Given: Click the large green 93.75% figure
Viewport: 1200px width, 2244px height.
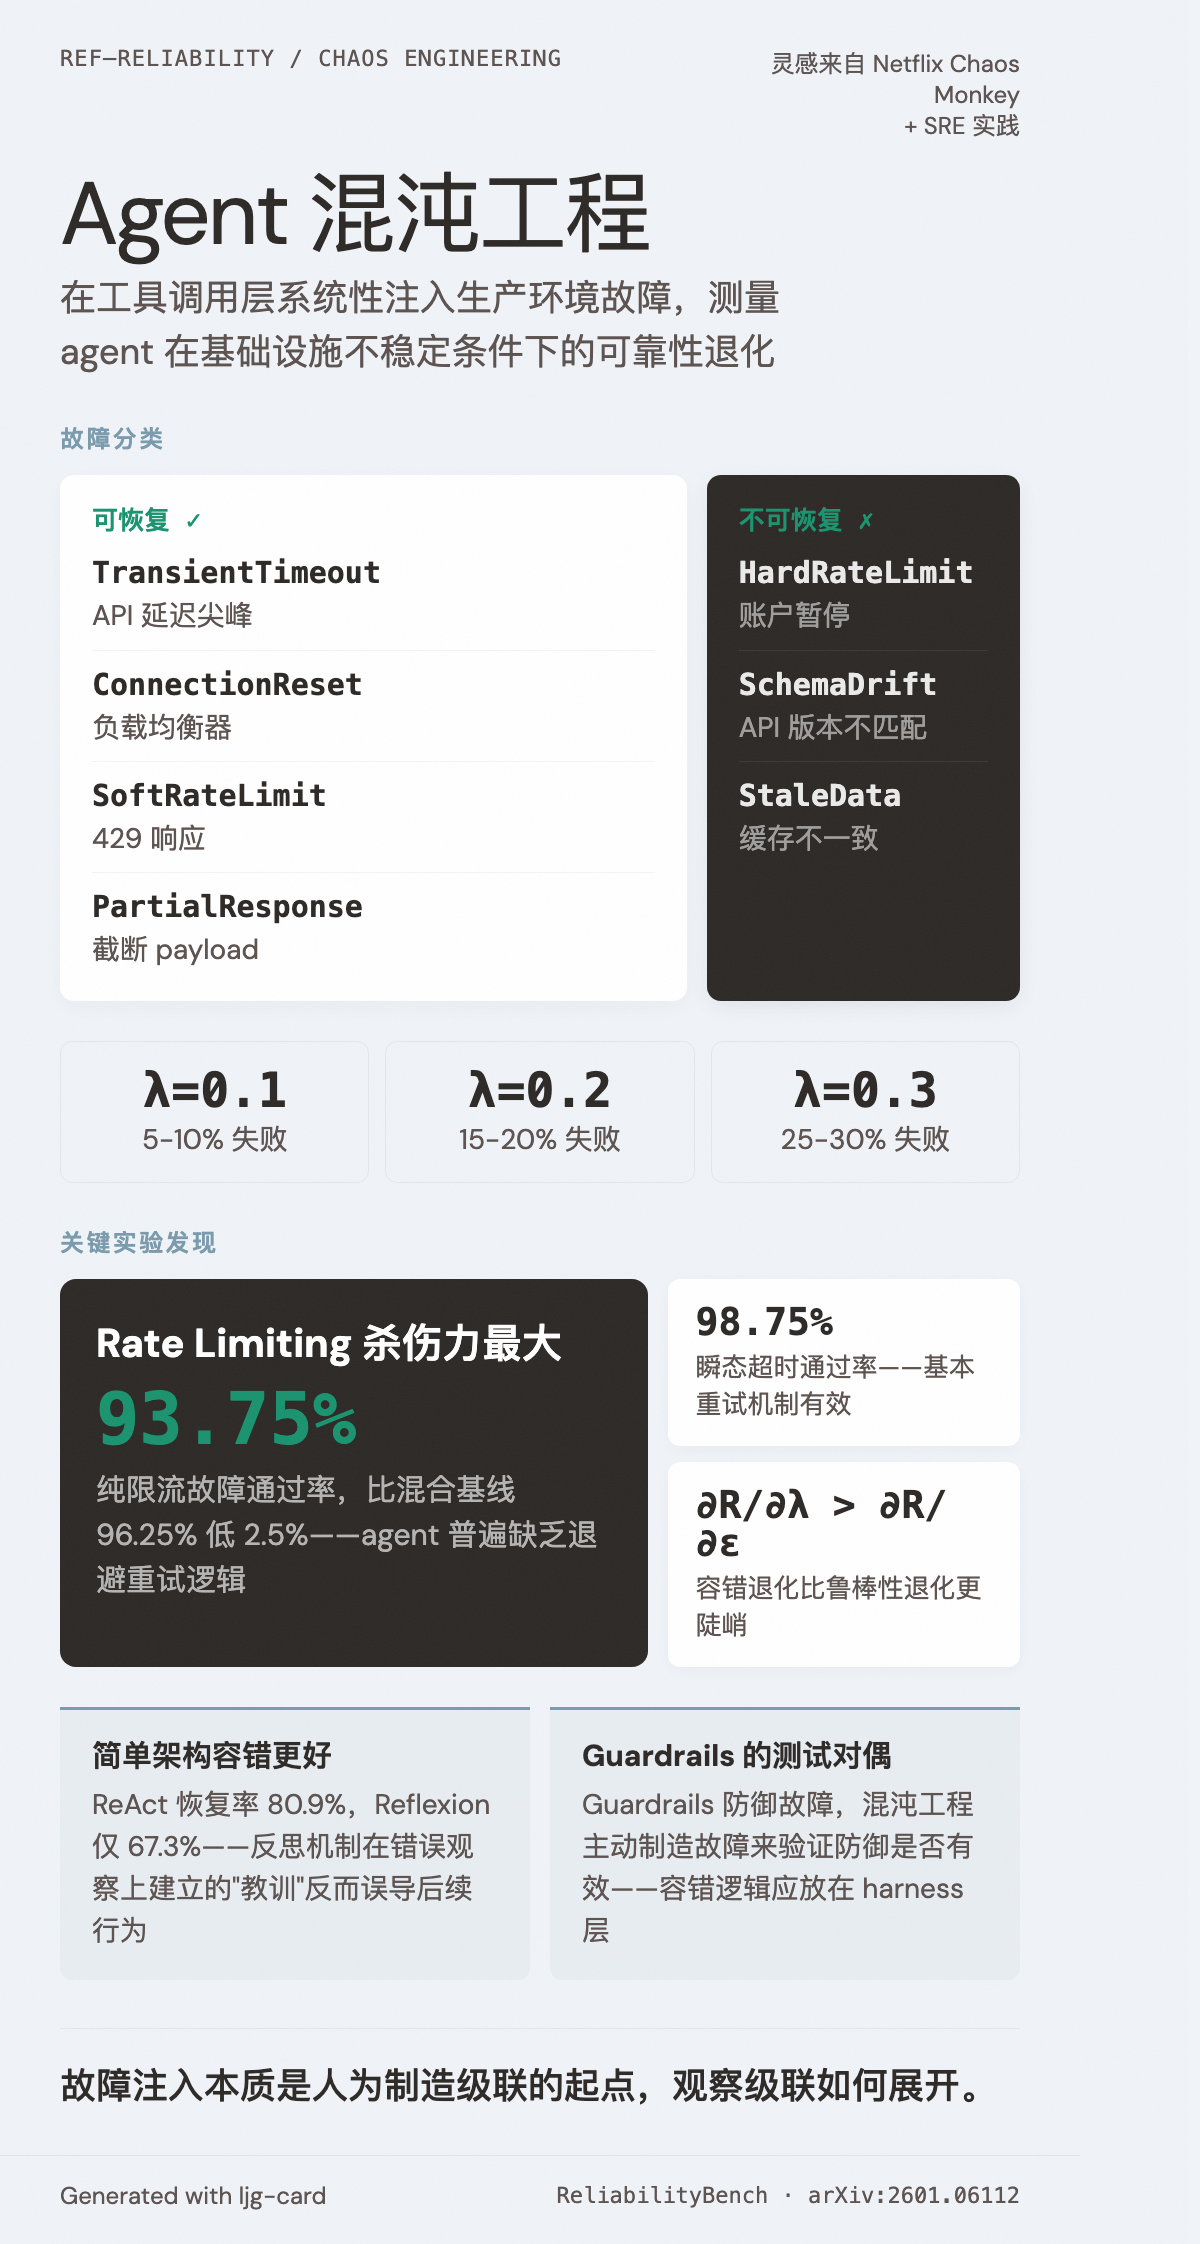Looking at the screenshot, I should click(x=227, y=1419).
